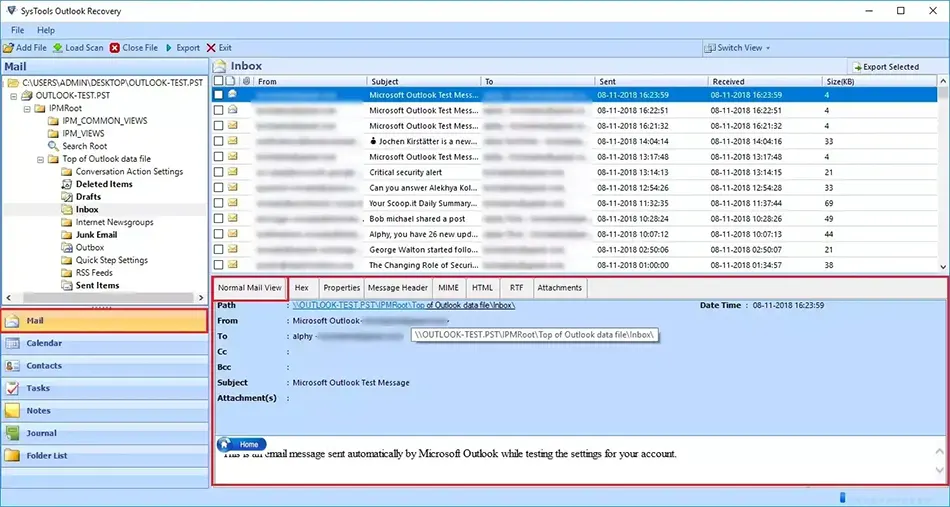950x507 pixels.
Task: Click the Journal icon in navigation pane
Action: (12, 433)
